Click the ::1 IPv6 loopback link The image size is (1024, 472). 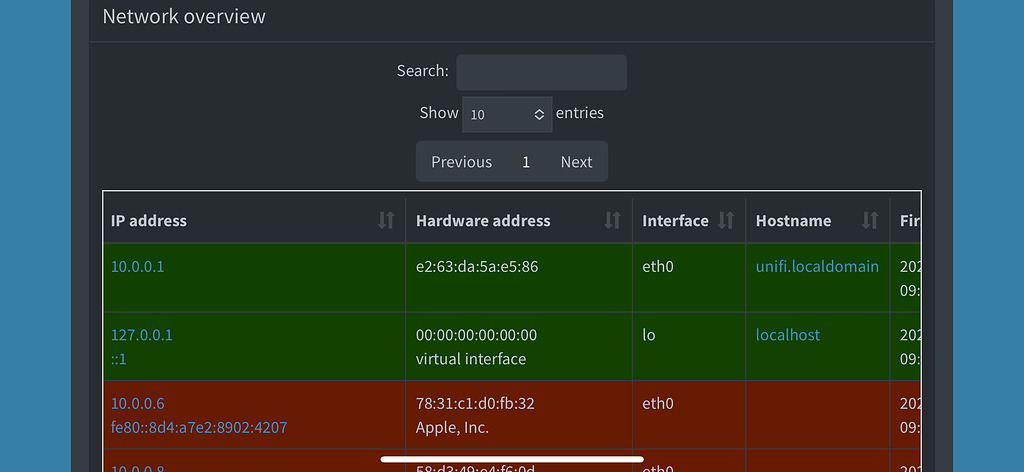(x=121, y=359)
